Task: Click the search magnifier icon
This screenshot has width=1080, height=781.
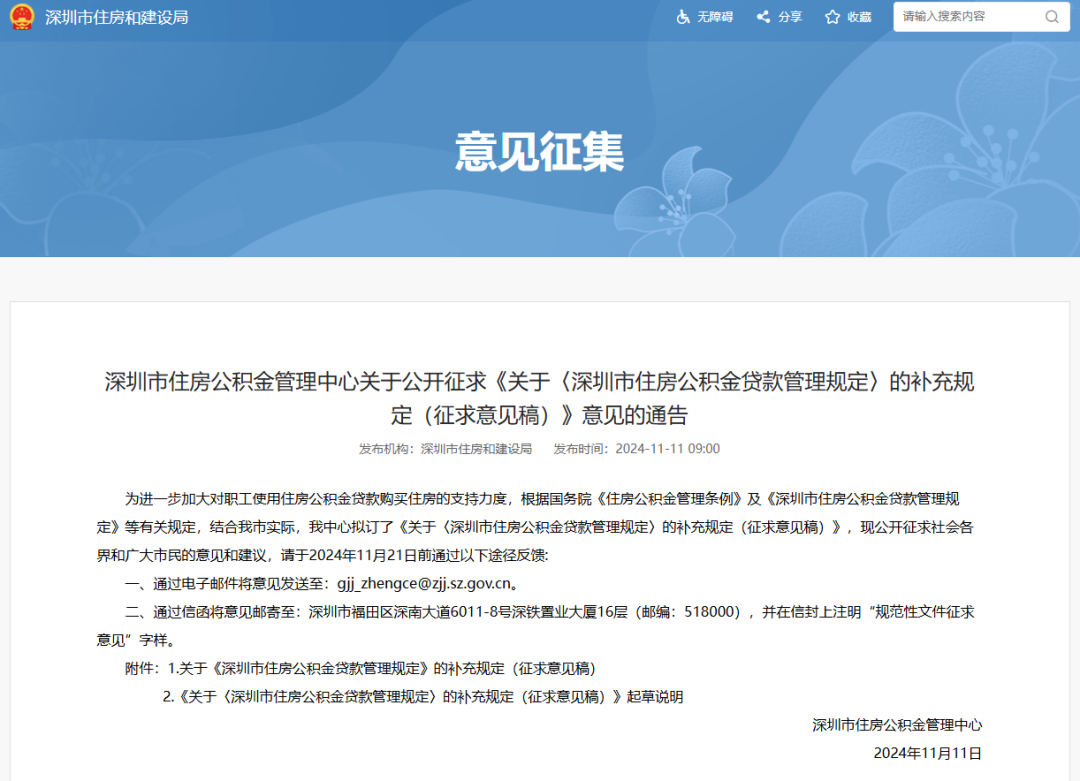Action: tap(1052, 17)
